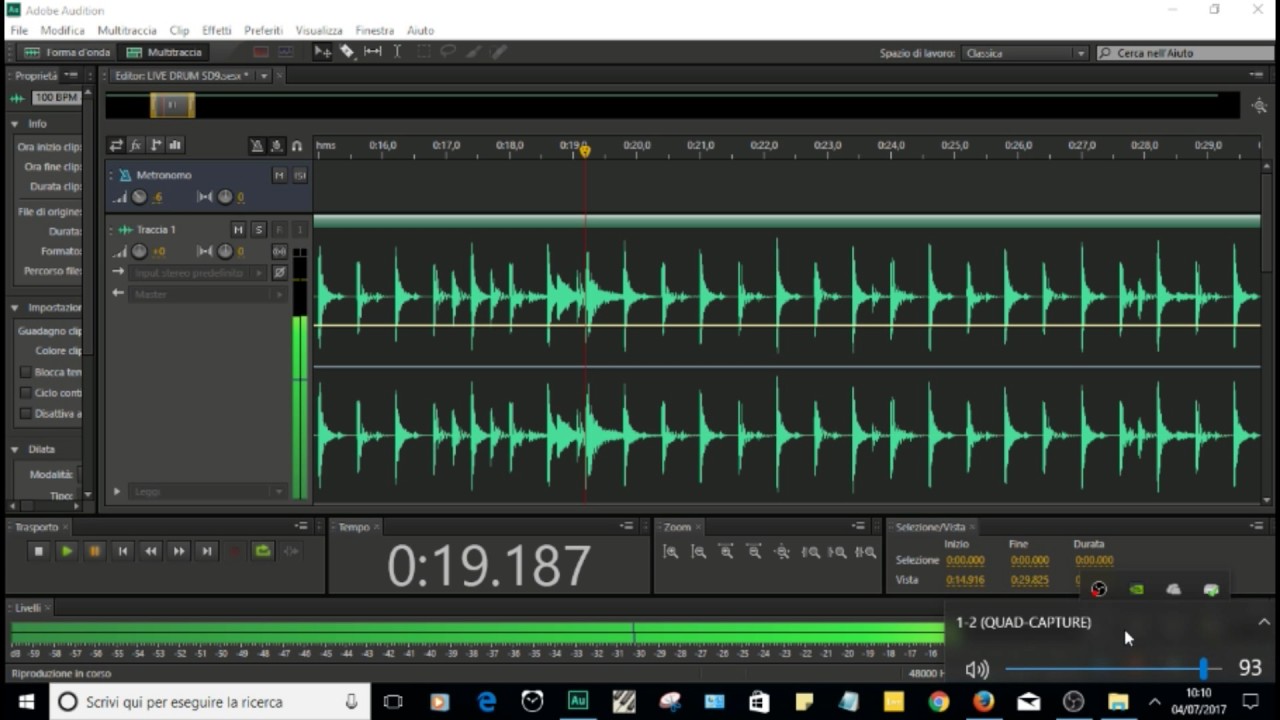
Task: Zoom in time in Zoom panel
Action: click(x=727, y=552)
